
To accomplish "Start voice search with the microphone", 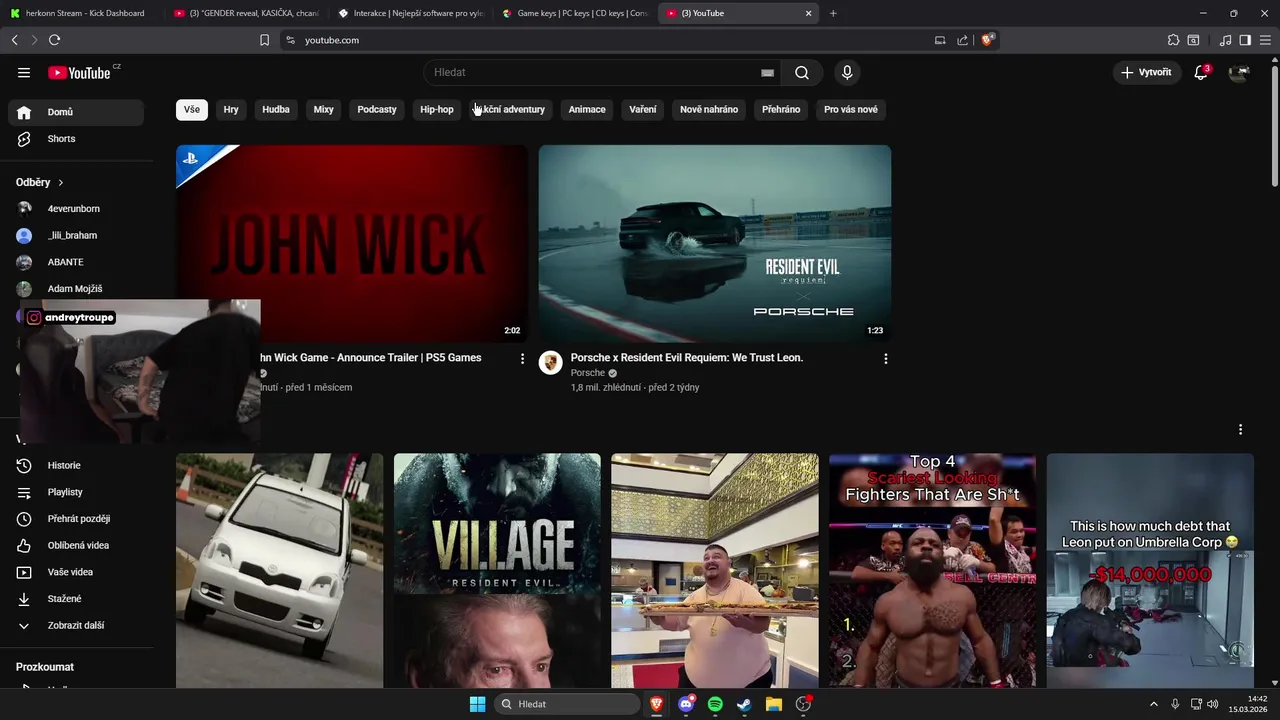I will coord(847,72).
